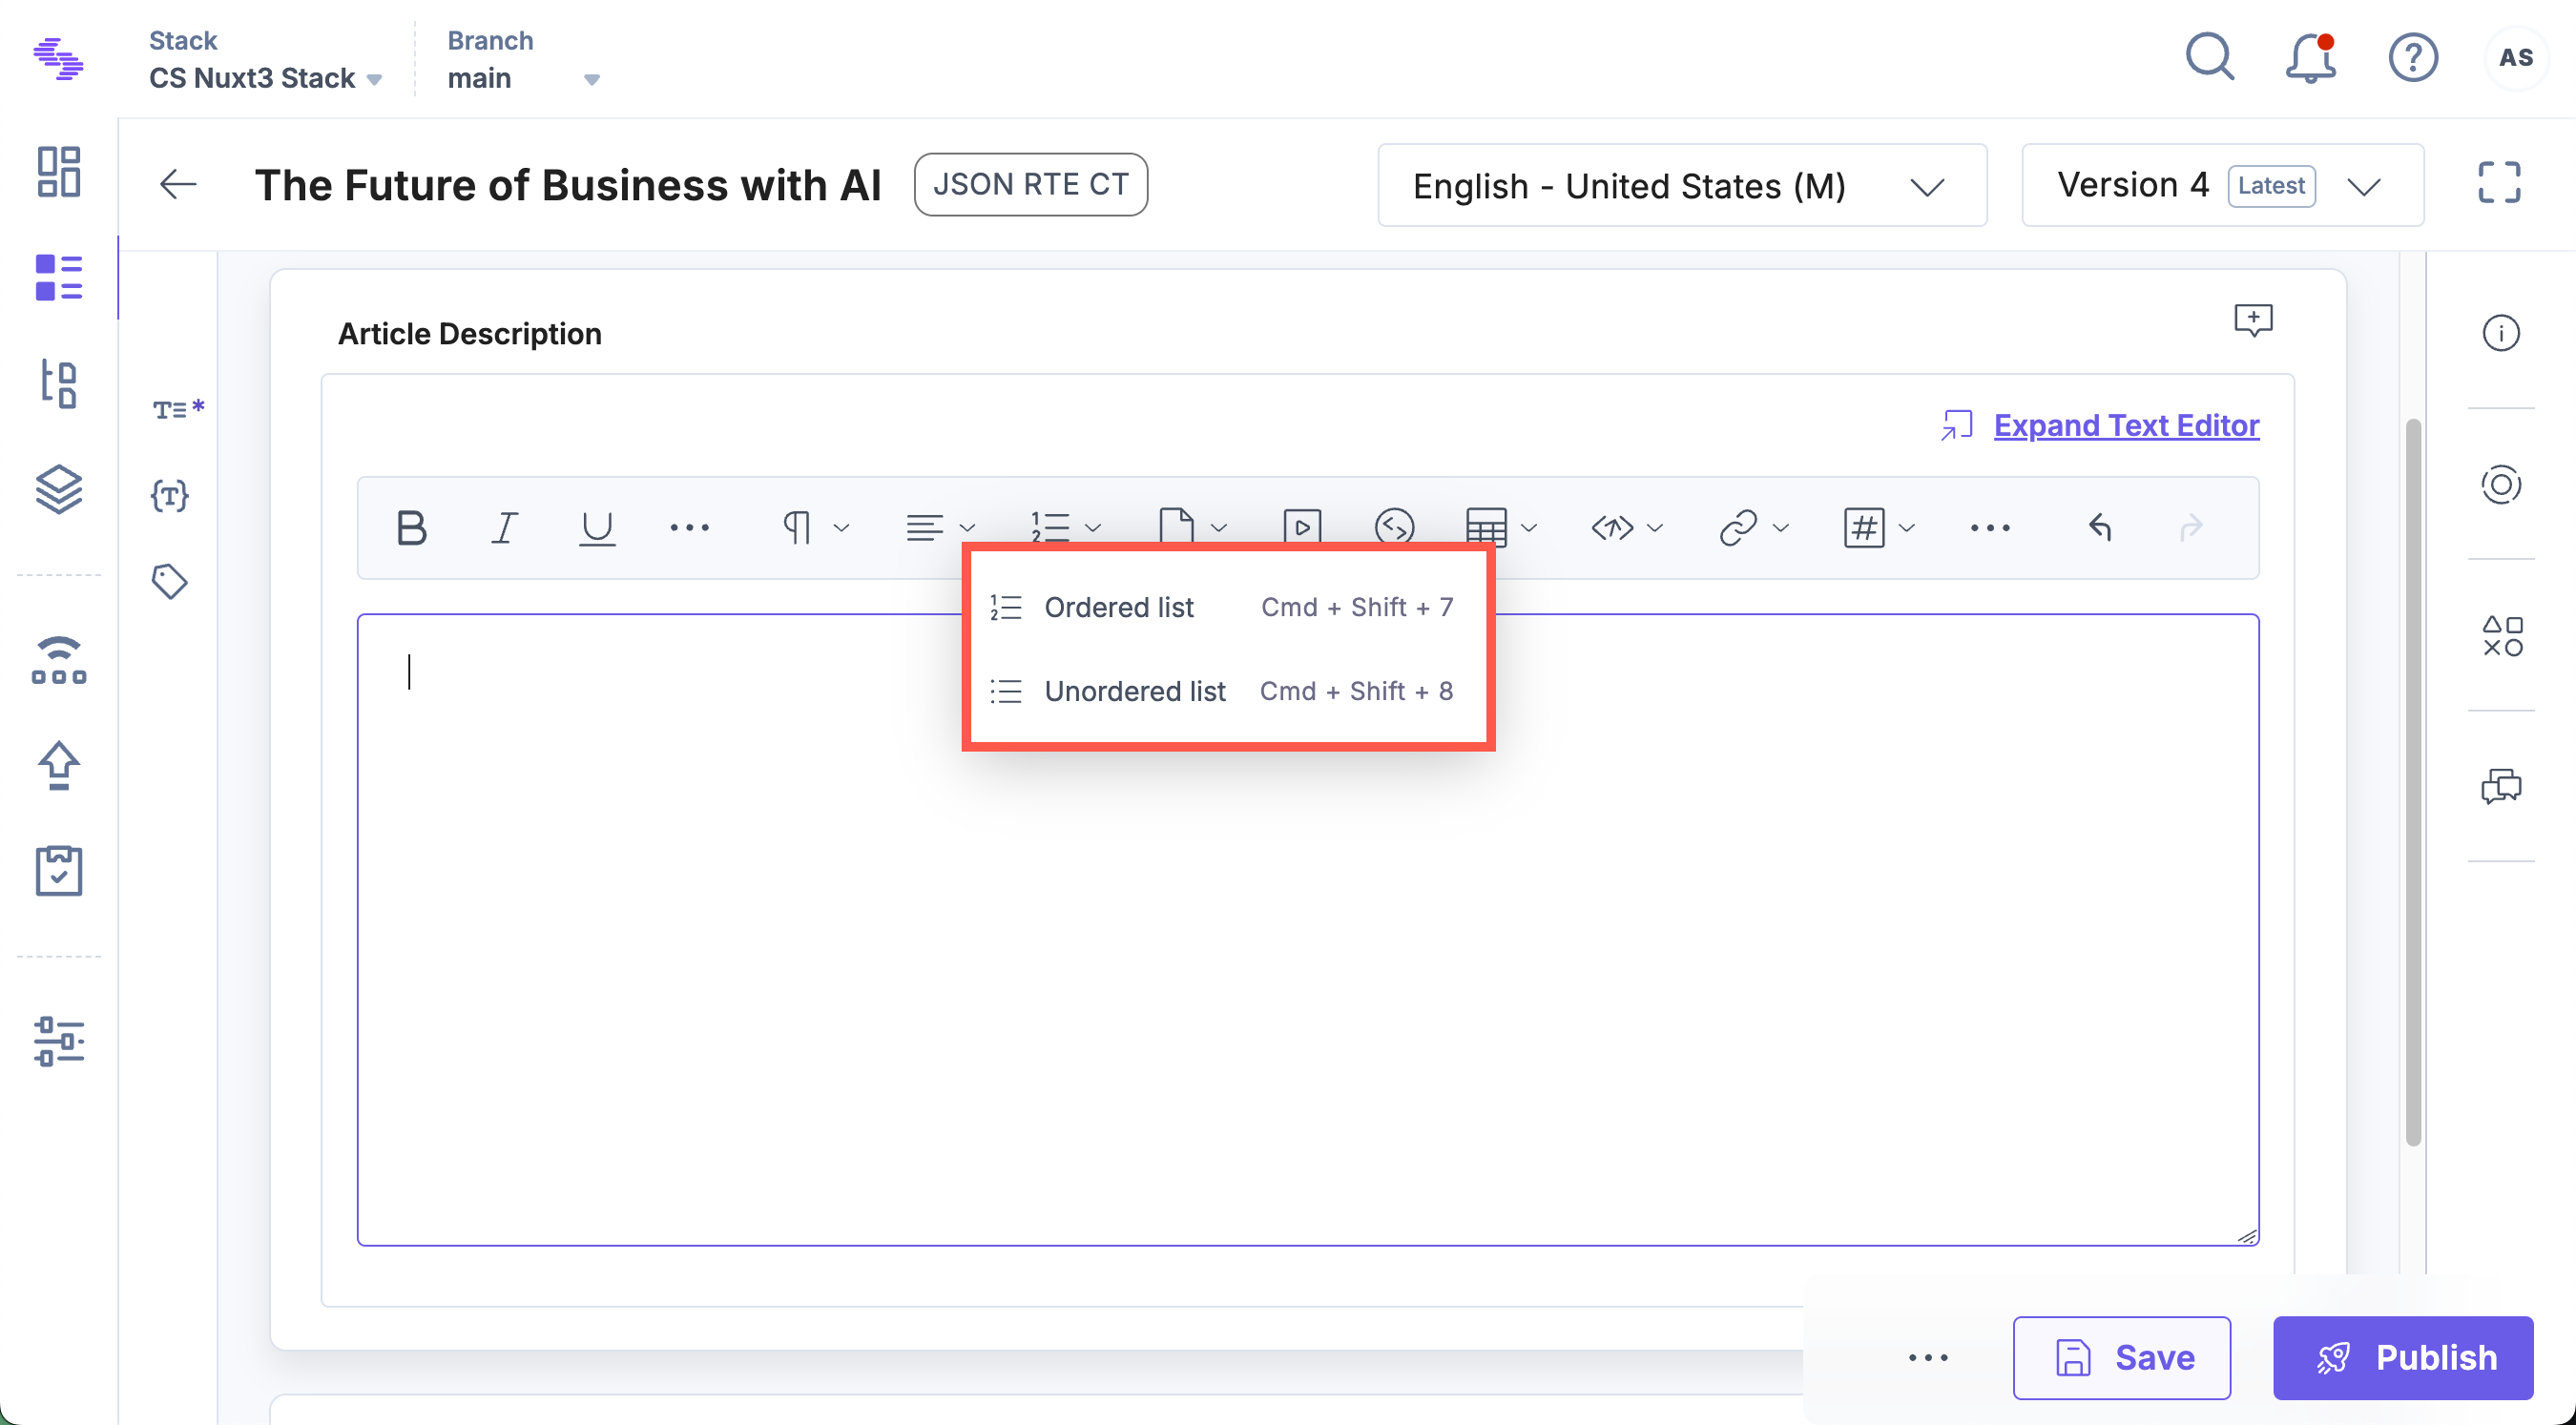2576x1425 pixels.
Task: Select Unordered list menu option
Action: 1134,691
